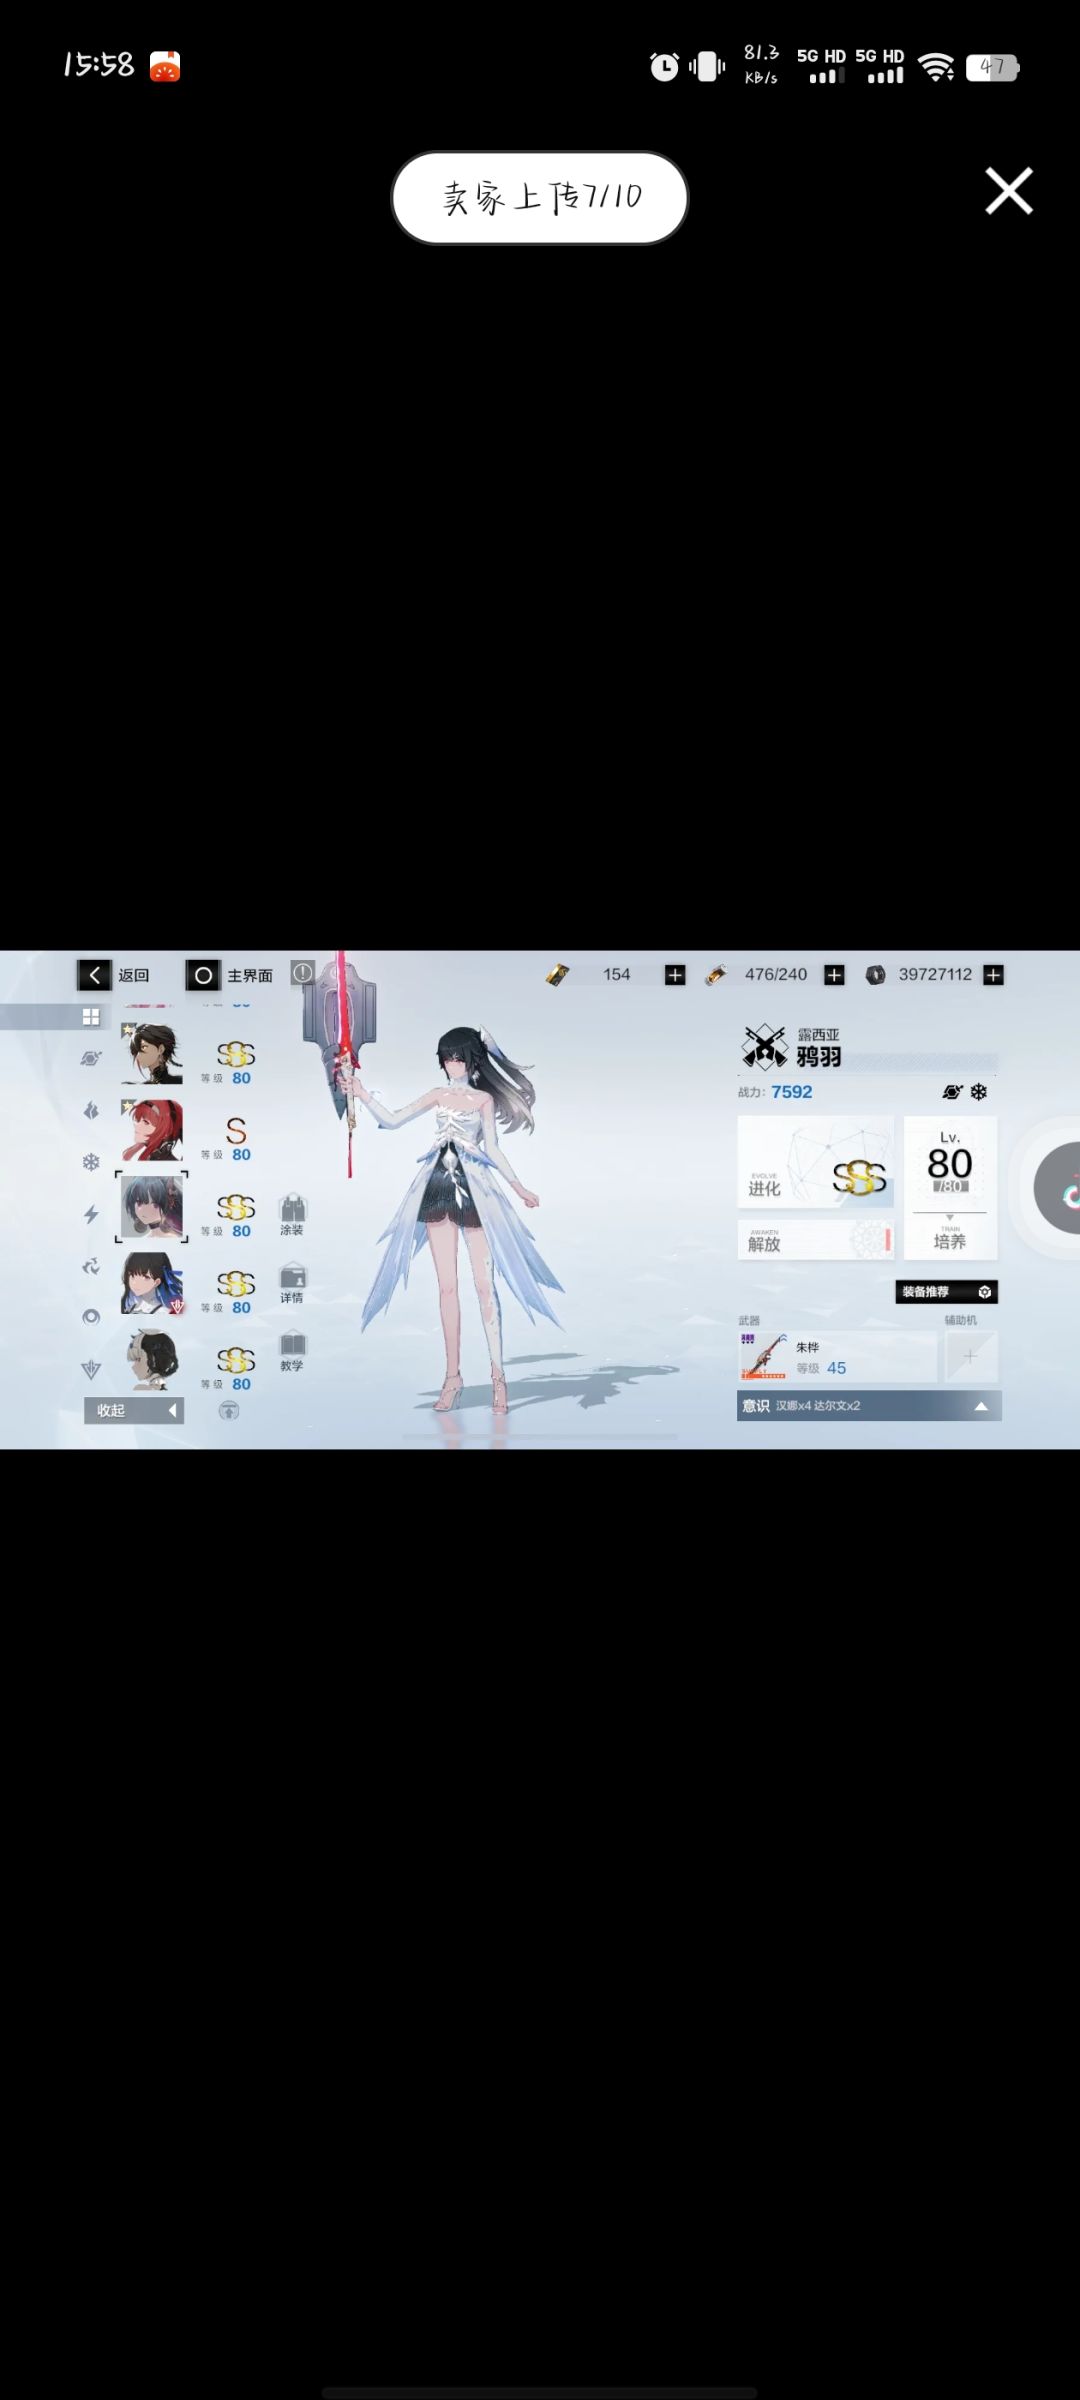Select the black-haired bun character portrait
The image size is (1080, 2400).
pos(152,1360)
